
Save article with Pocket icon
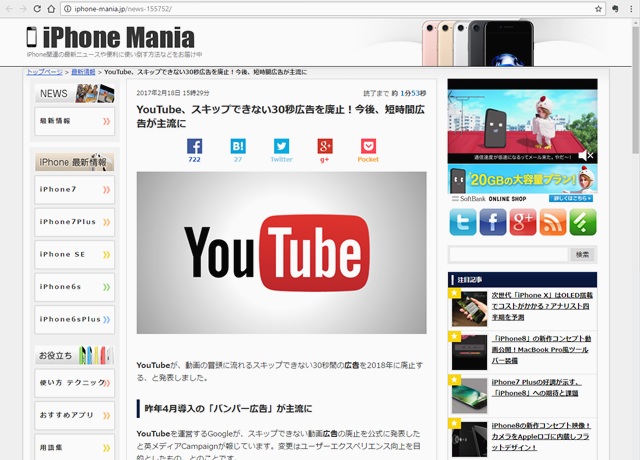point(368,146)
